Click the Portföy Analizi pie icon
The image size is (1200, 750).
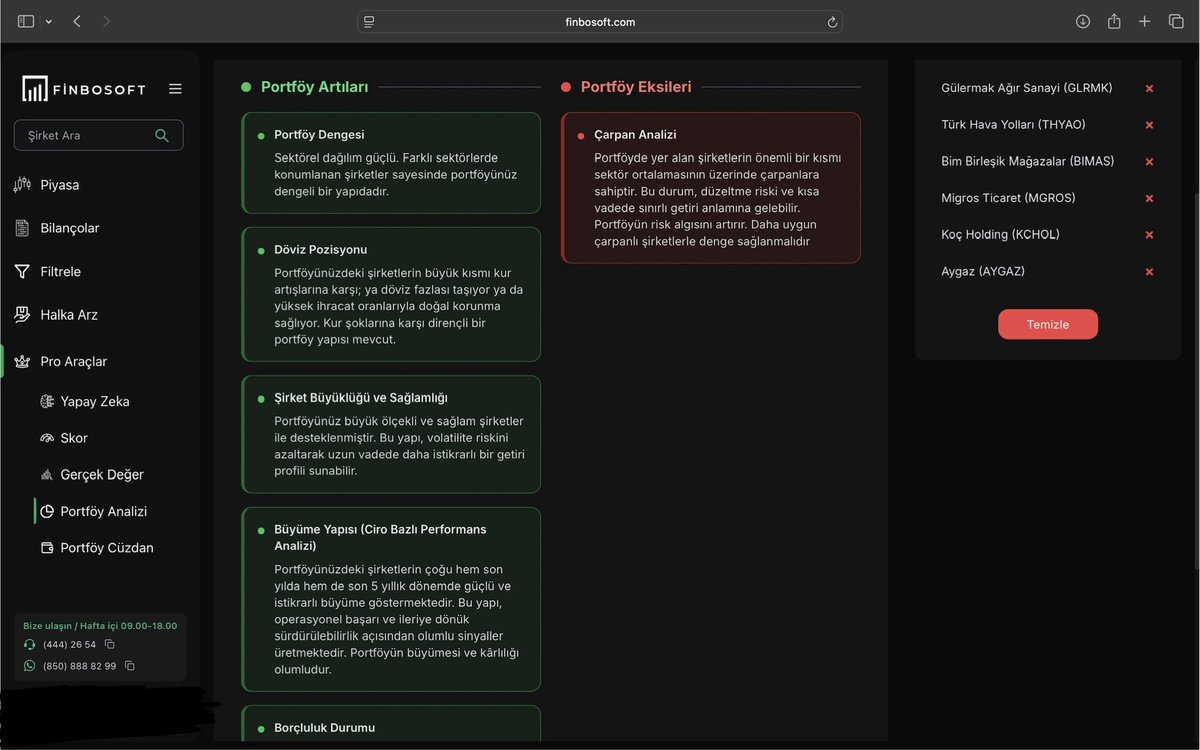click(46, 511)
